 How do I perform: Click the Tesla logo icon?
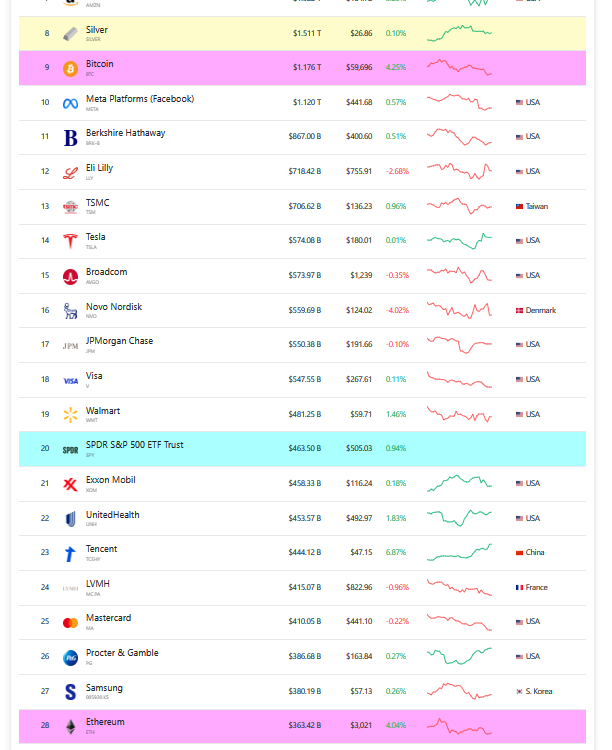click(x=70, y=241)
